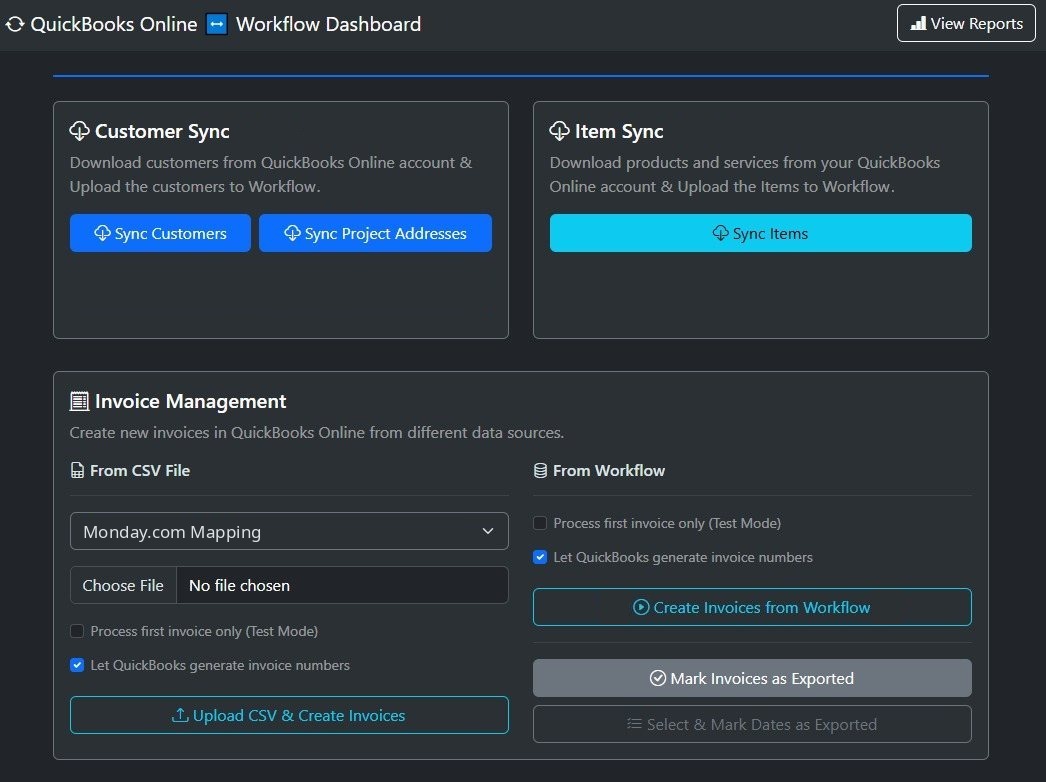The height and width of the screenshot is (782, 1046).
Task: Uncheck QuickBooks invoice numbers under From Workflow
Action: 540,556
